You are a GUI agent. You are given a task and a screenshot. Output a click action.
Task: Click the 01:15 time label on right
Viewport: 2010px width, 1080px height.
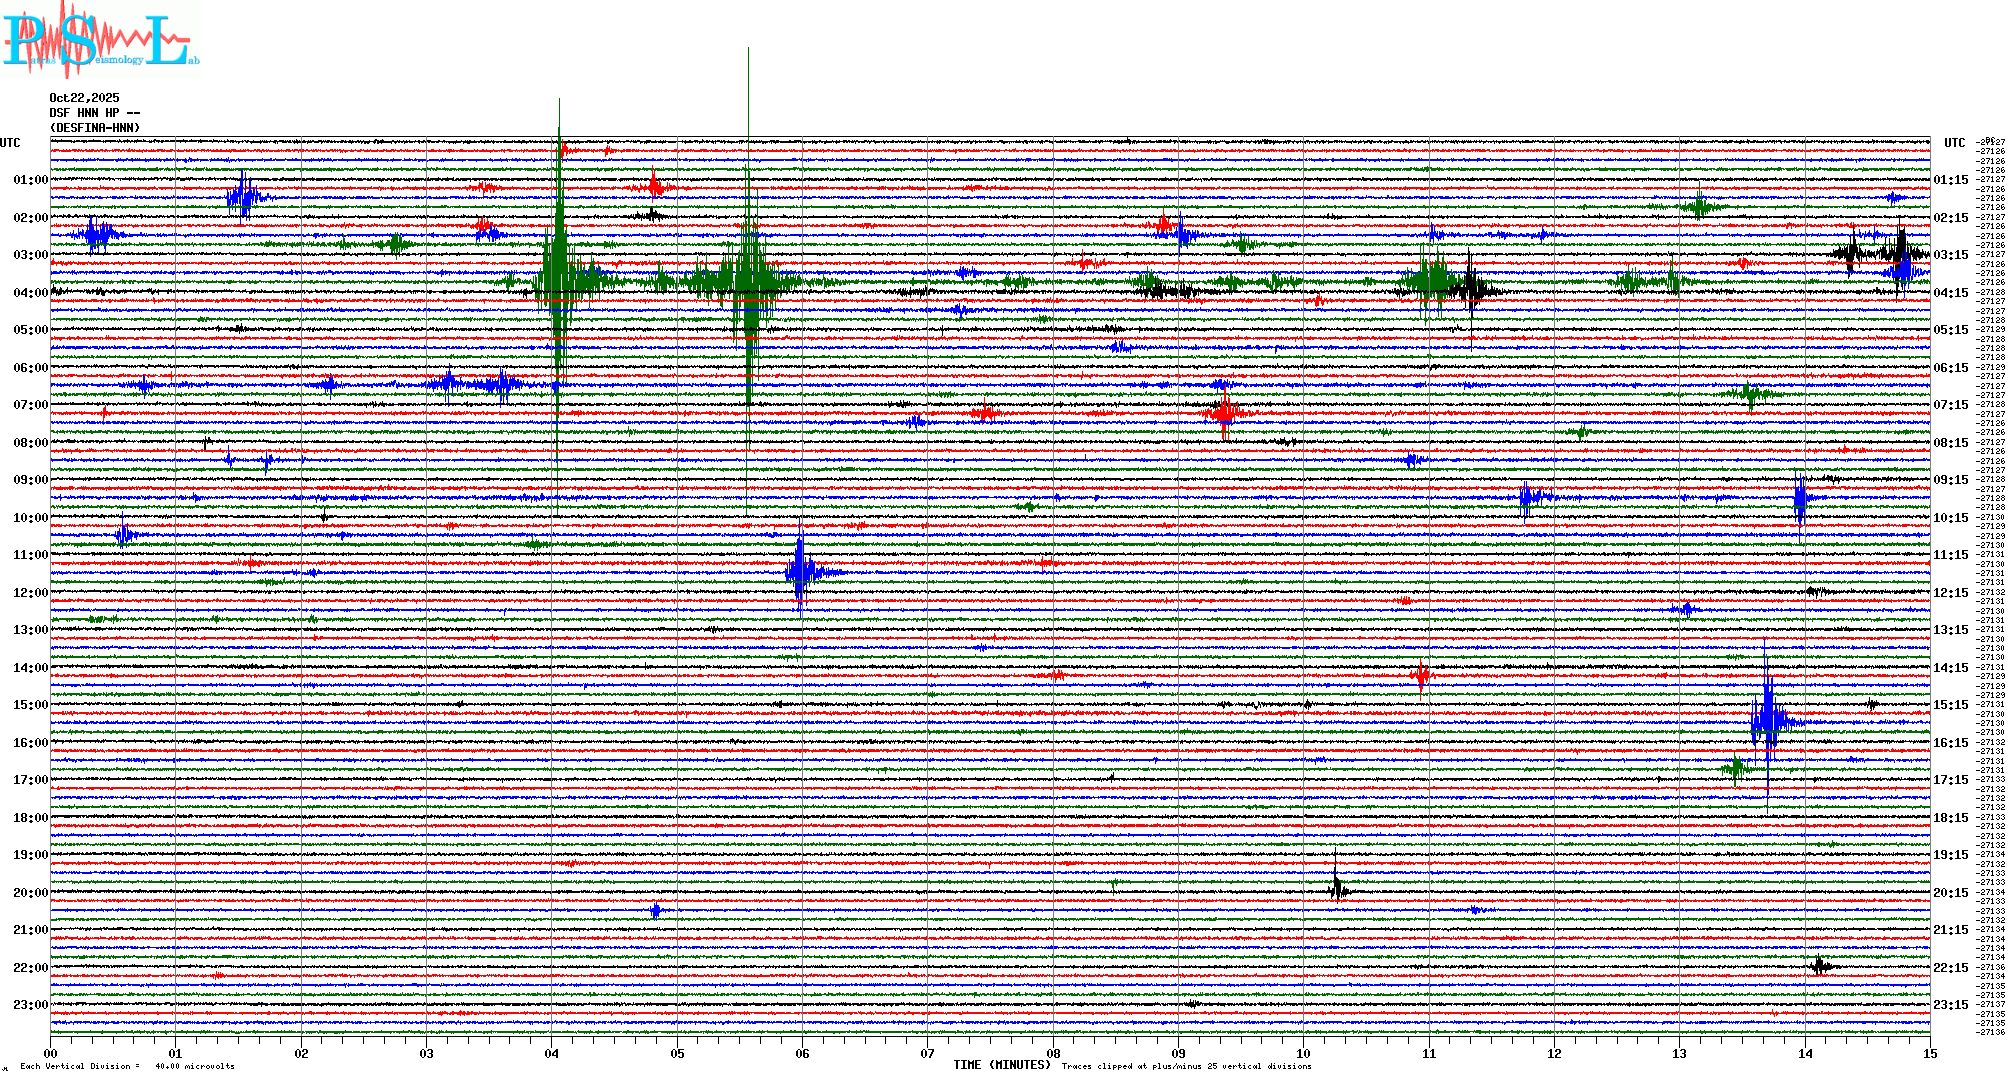1950,180
